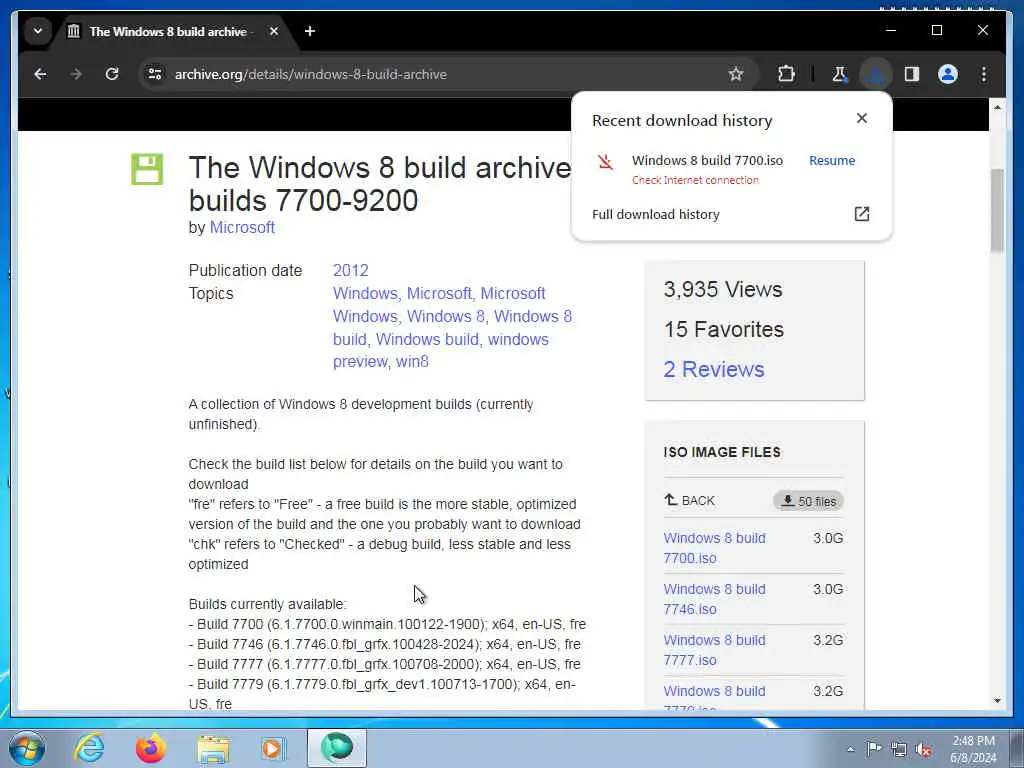The image size is (1024, 768).
Task: Download all via 50 files button
Action: coord(808,502)
